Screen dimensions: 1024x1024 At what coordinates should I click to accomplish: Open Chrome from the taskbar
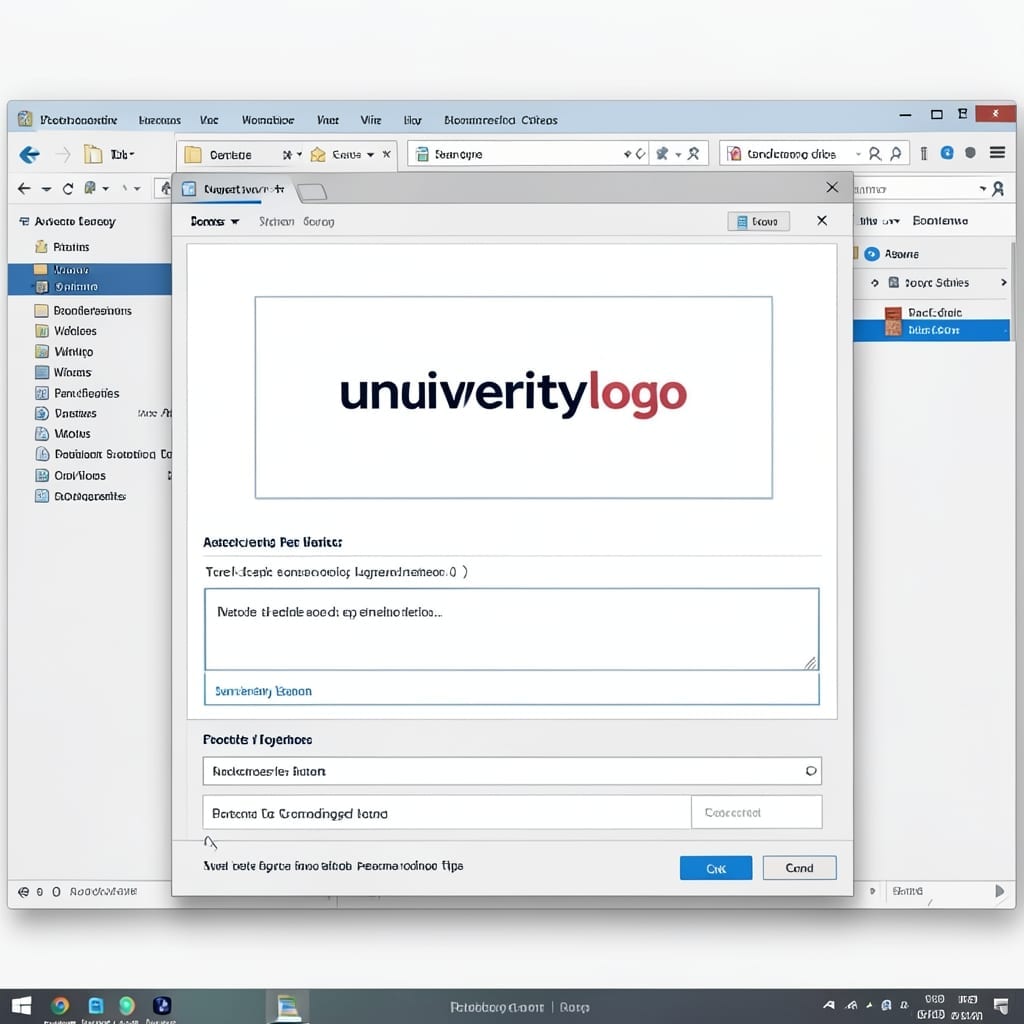pos(60,1006)
